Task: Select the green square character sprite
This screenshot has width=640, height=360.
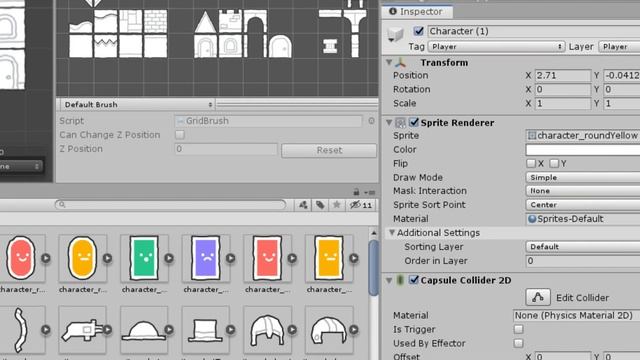Action: tap(144, 258)
